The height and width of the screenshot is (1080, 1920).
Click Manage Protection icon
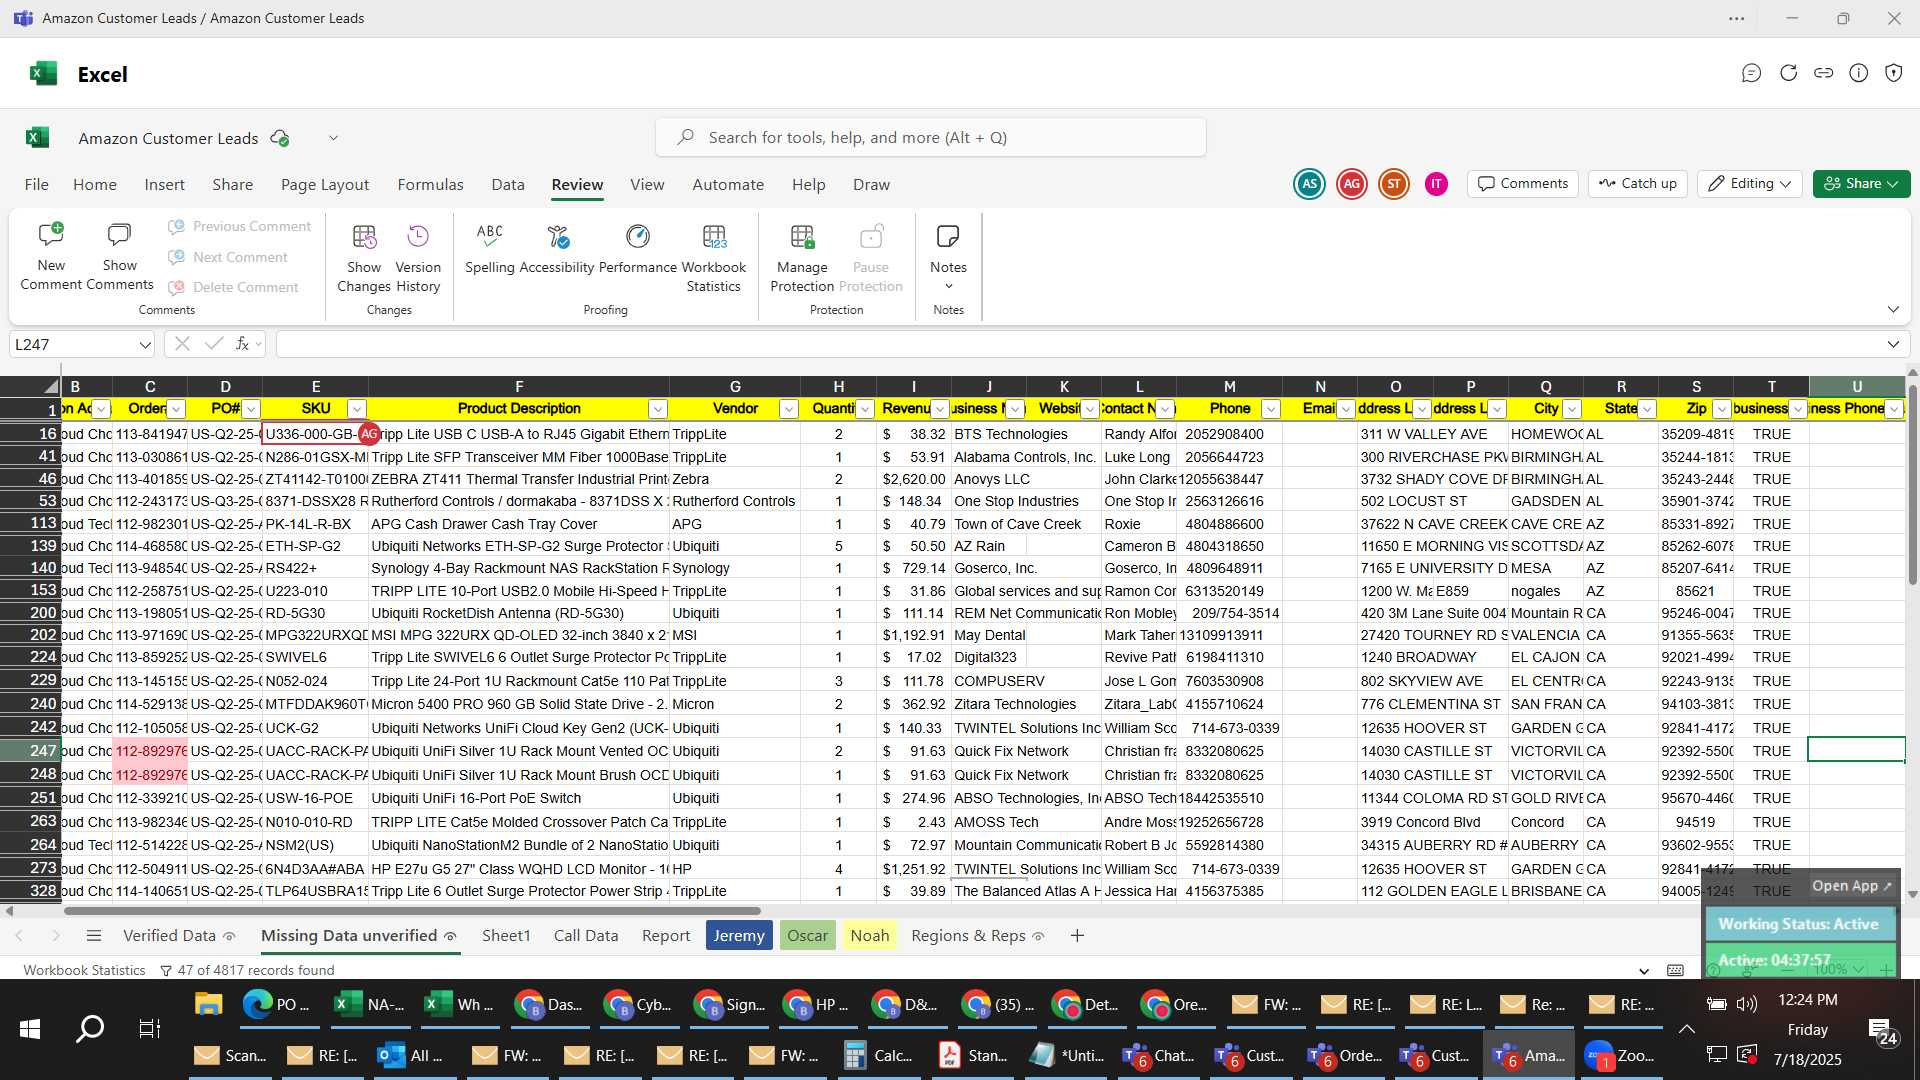tap(802, 237)
